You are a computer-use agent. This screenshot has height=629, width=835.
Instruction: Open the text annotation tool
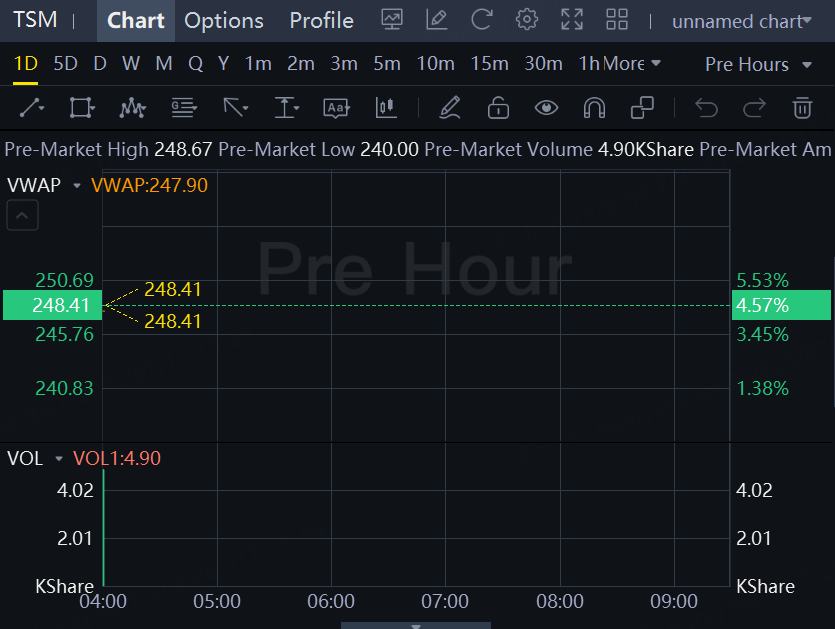[336, 107]
